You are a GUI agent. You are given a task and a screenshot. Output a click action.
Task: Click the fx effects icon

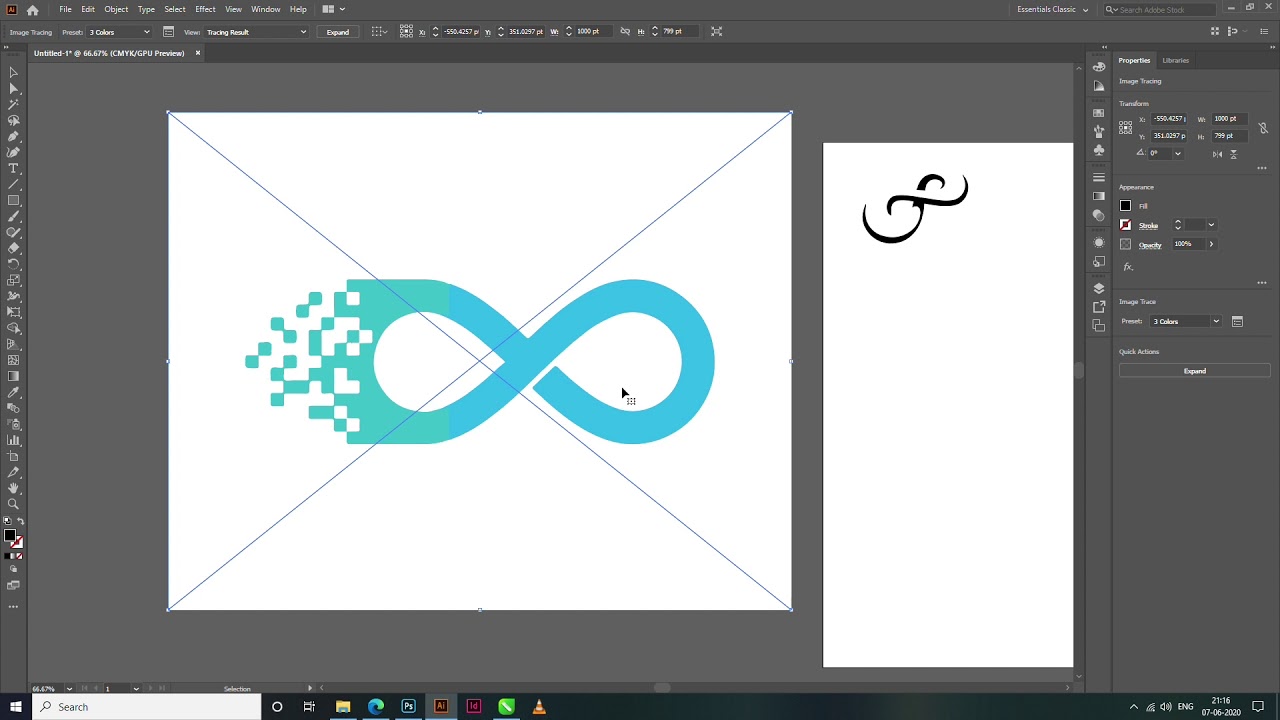click(1128, 267)
